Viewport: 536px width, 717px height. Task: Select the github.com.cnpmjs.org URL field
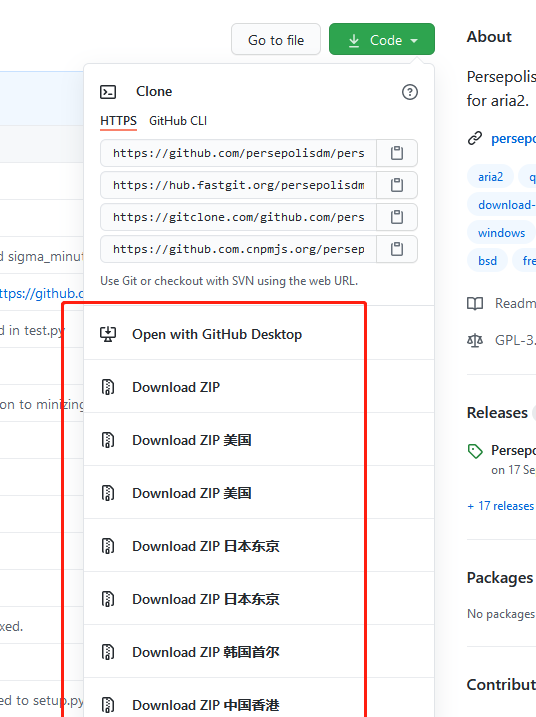(238, 249)
